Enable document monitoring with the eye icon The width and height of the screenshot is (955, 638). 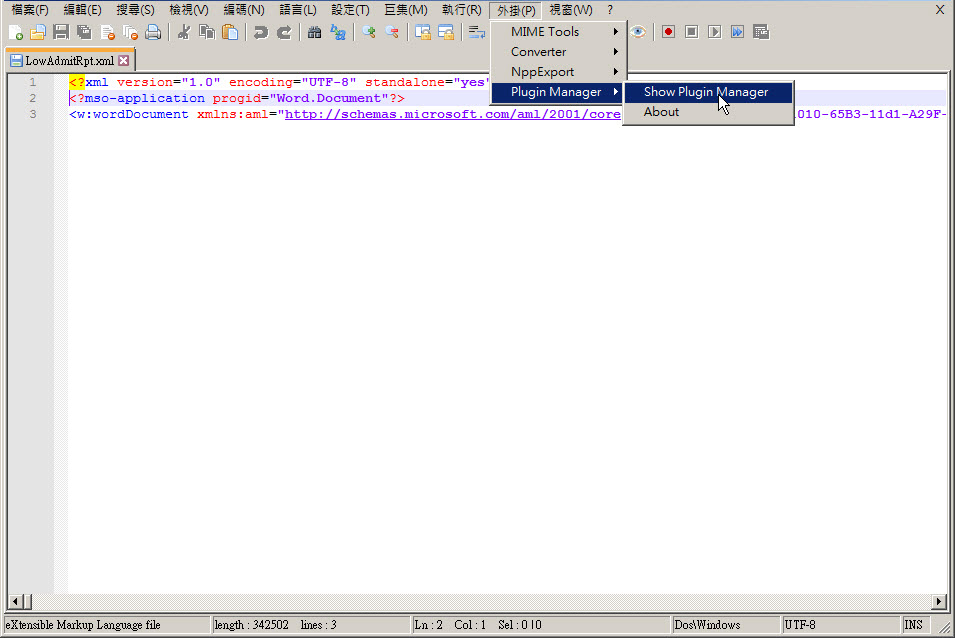coord(637,31)
